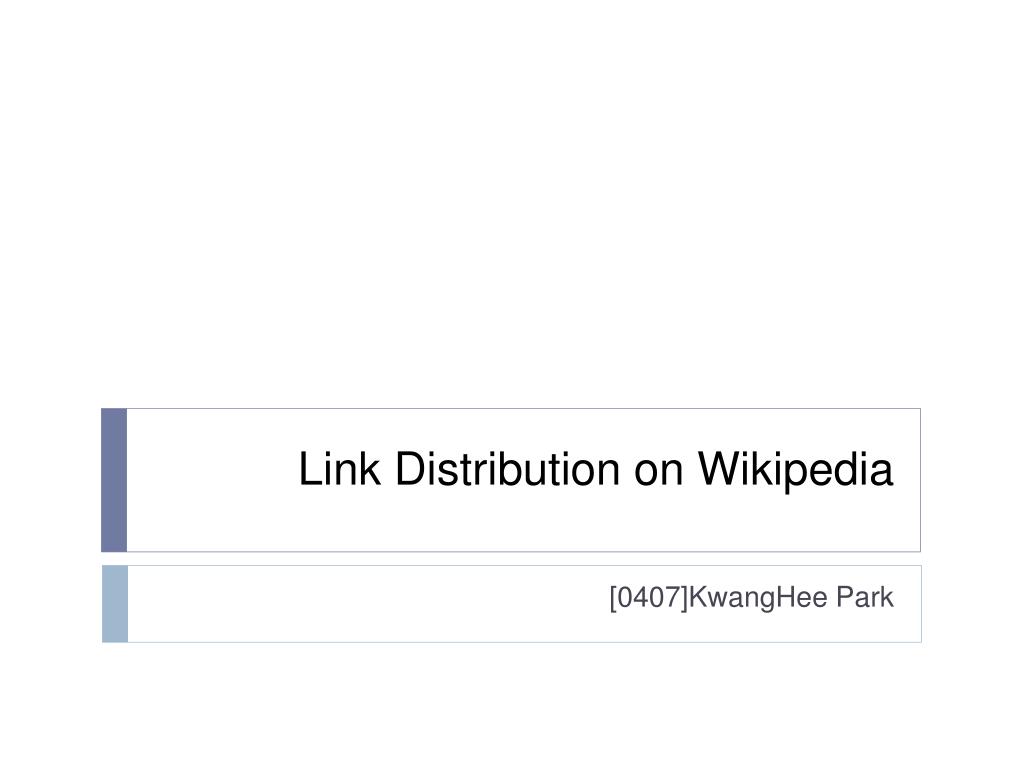
Task: Select the subtitle "[0407]KwangHee Park"
Action: coord(751,598)
